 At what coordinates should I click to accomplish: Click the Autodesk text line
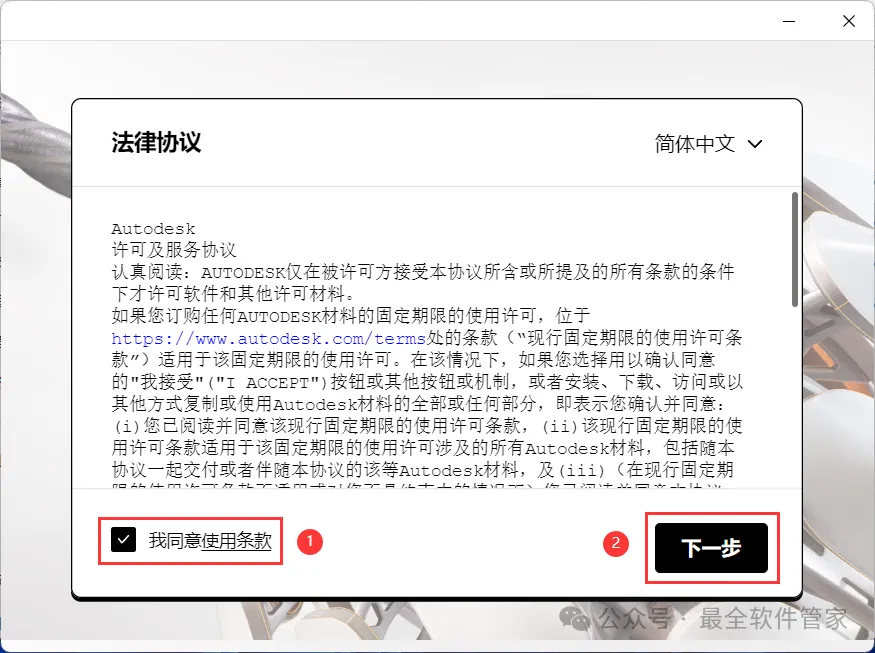pyautogui.click(x=153, y=229)
